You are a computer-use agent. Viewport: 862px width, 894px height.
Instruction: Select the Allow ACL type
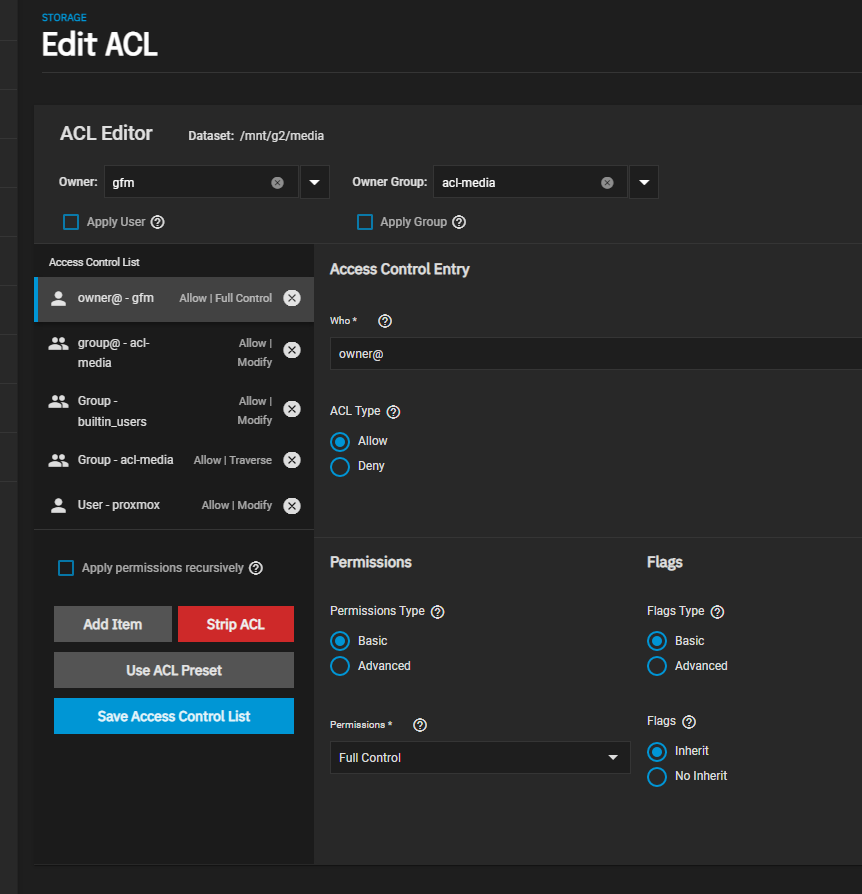coord(340,442)
